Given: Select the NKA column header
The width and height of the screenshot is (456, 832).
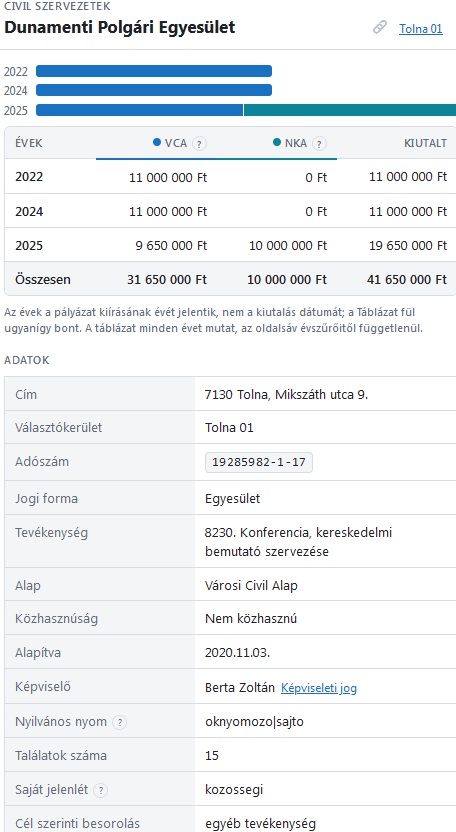Looking at the screenshot, I should tap(277, 143).
